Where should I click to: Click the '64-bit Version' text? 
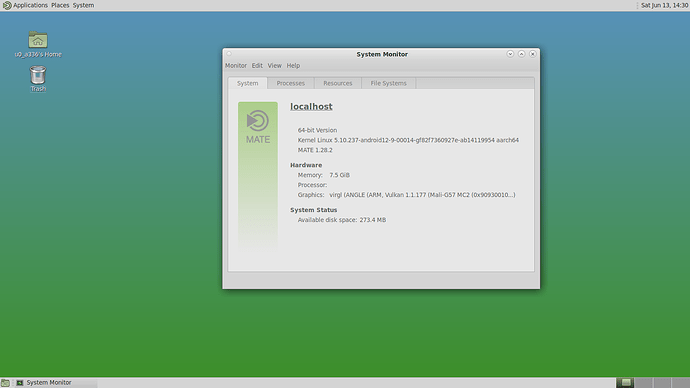317,130
